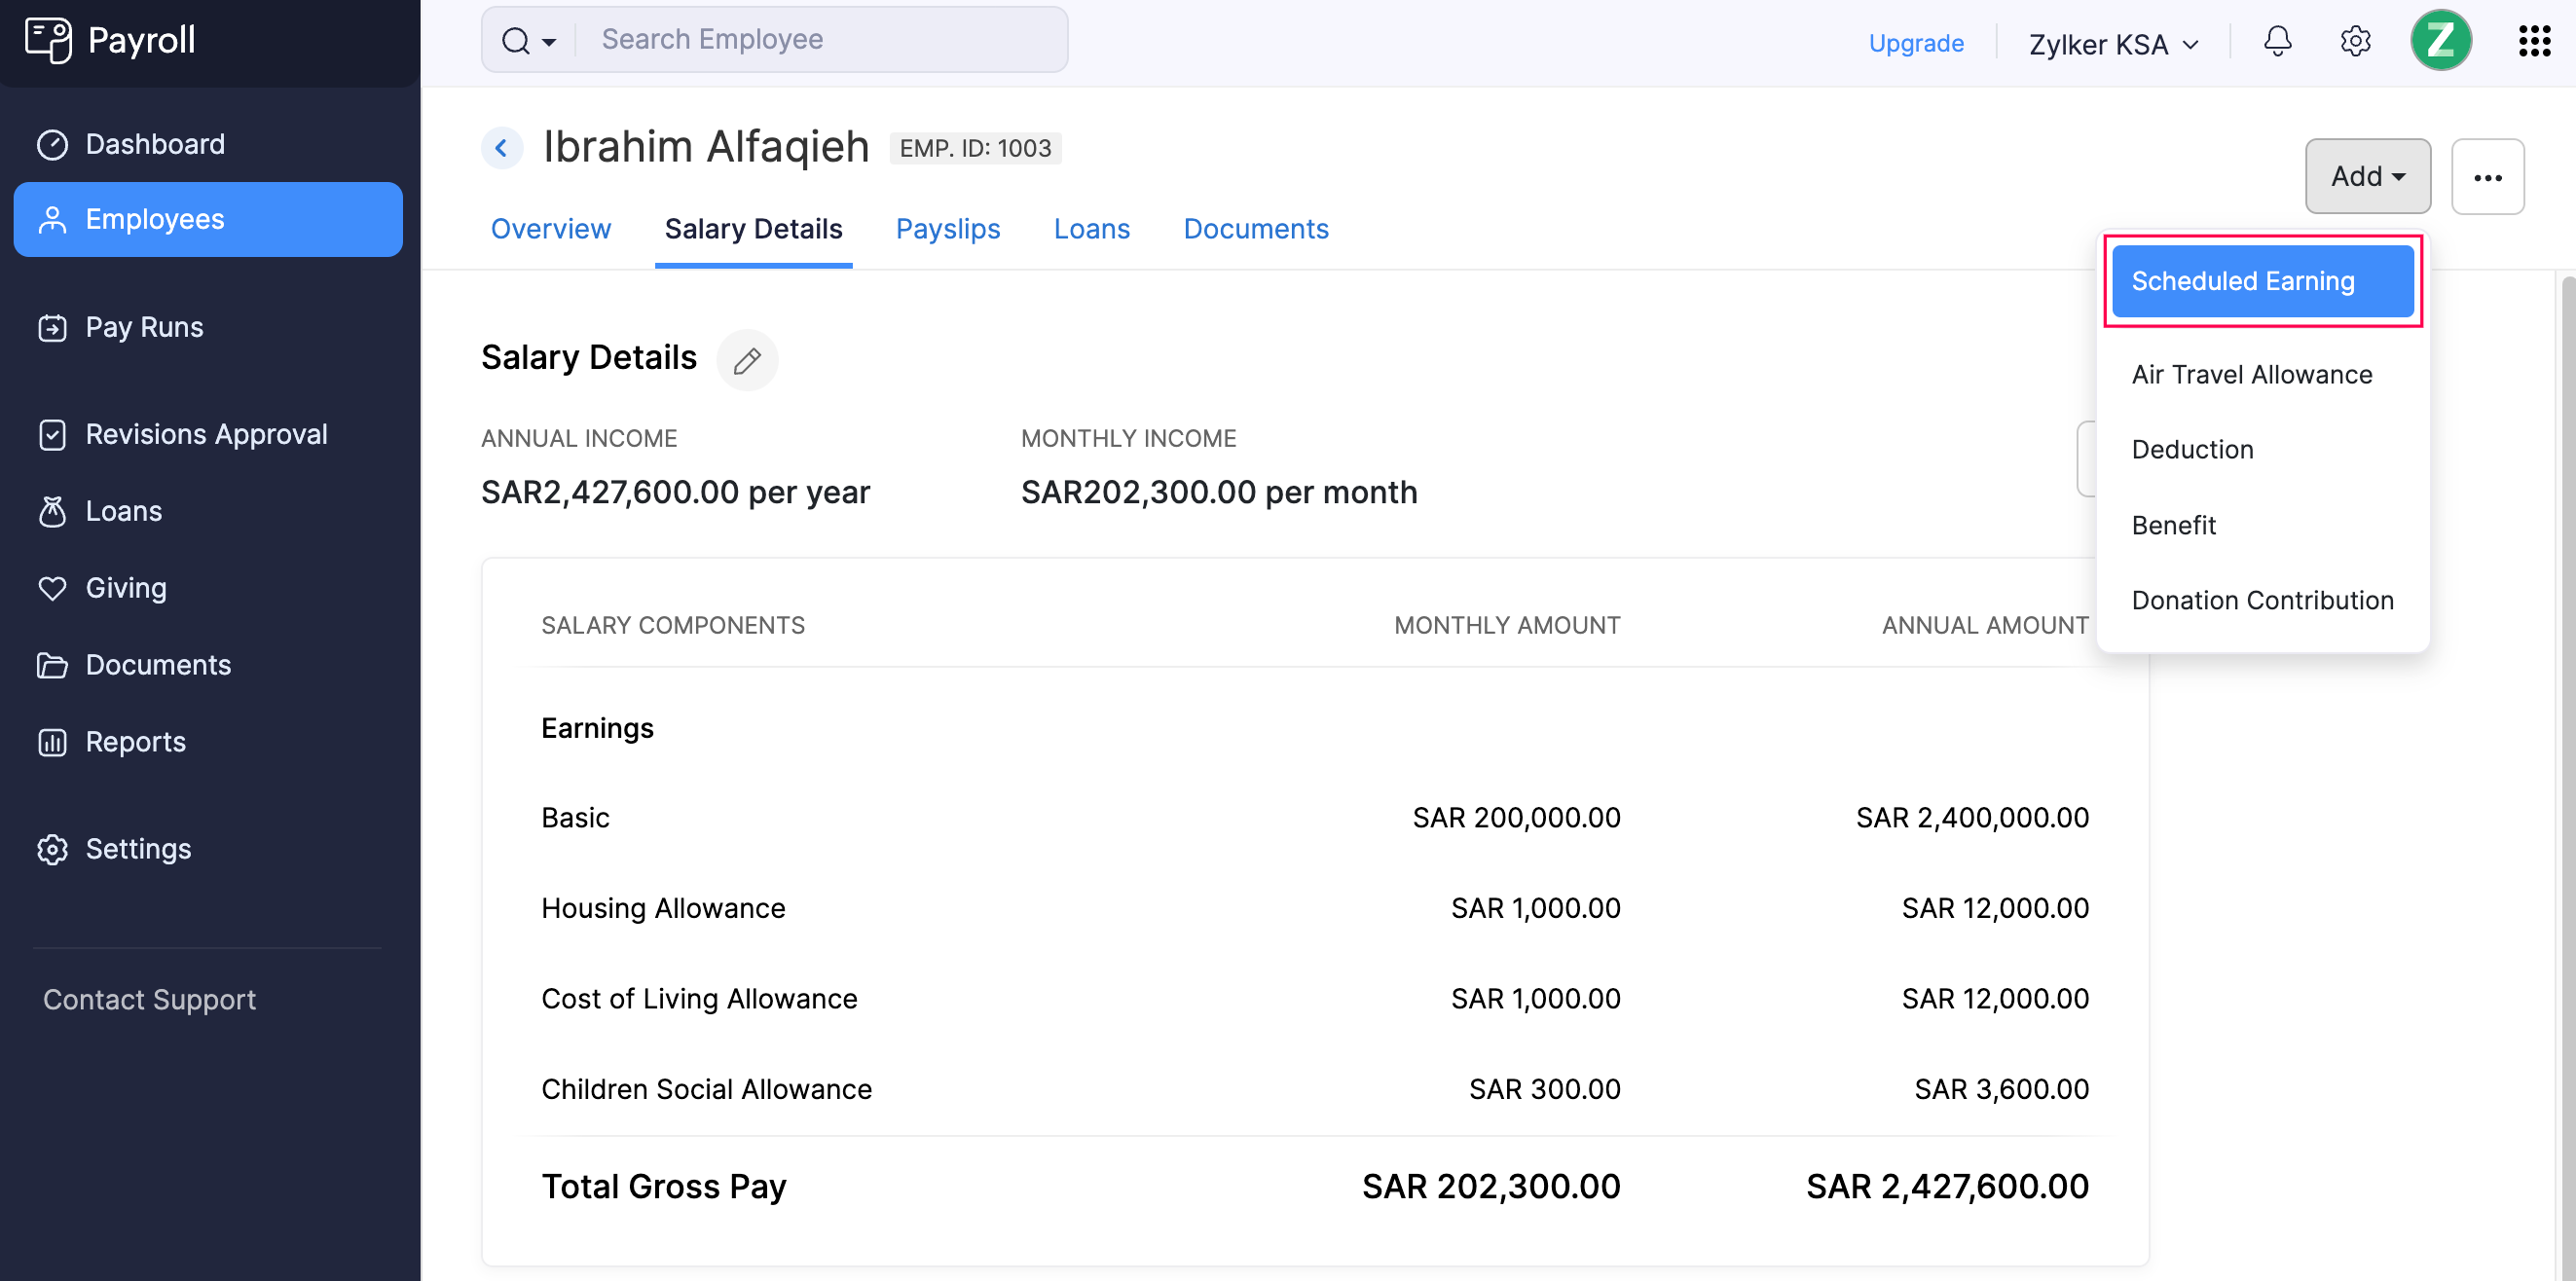Screen dimensions: 2576x1281
Task: Open the Reports chart icon
Action: [x=52, y=741]
